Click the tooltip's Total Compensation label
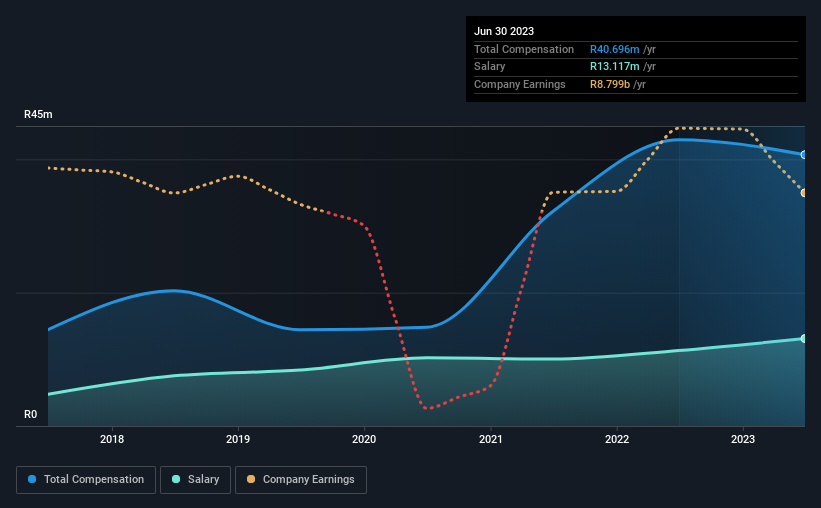The image size is (821, 508). pyautogui.click(x=524, y=49)
